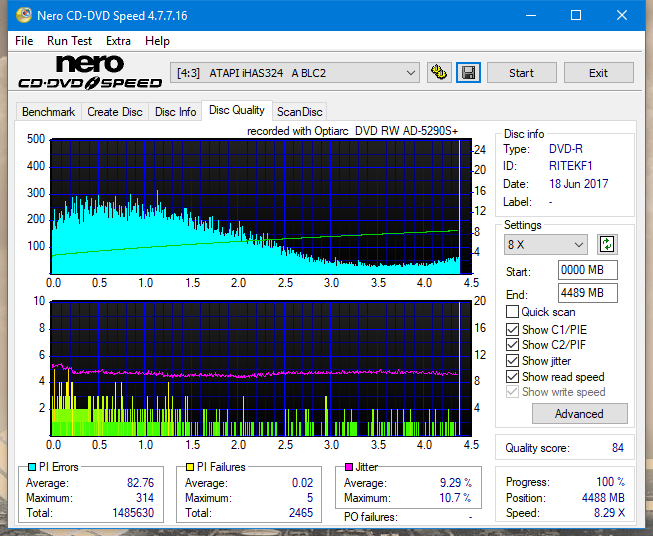Click the Nero CD-DVD Speed title bar icon

pyautogui.click(x=24, y=15)
